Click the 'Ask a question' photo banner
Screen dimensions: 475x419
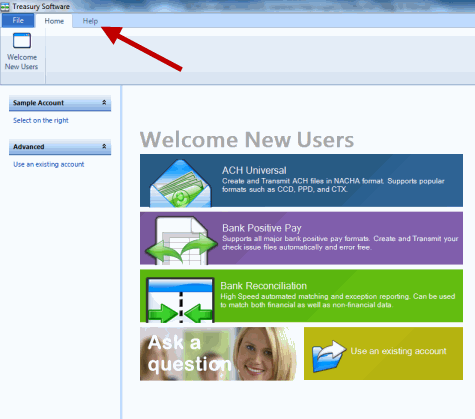point(218,354)
